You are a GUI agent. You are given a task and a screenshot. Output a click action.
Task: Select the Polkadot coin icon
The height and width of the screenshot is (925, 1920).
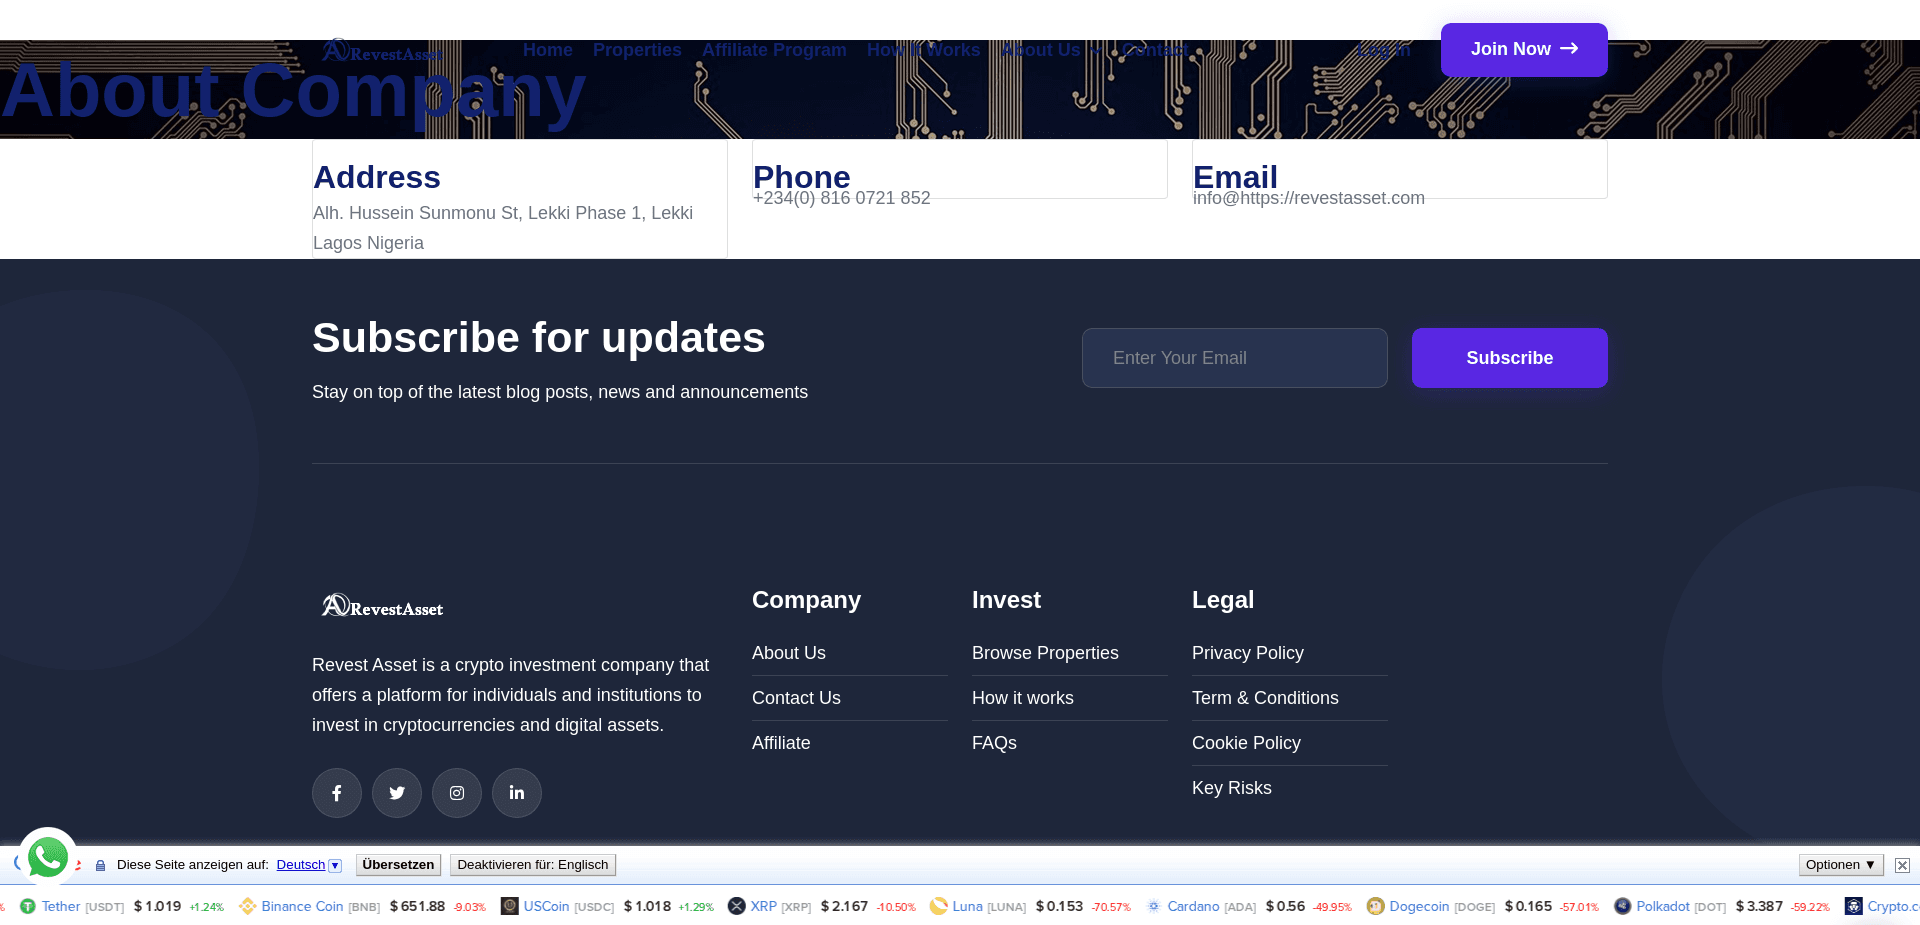1622,906
